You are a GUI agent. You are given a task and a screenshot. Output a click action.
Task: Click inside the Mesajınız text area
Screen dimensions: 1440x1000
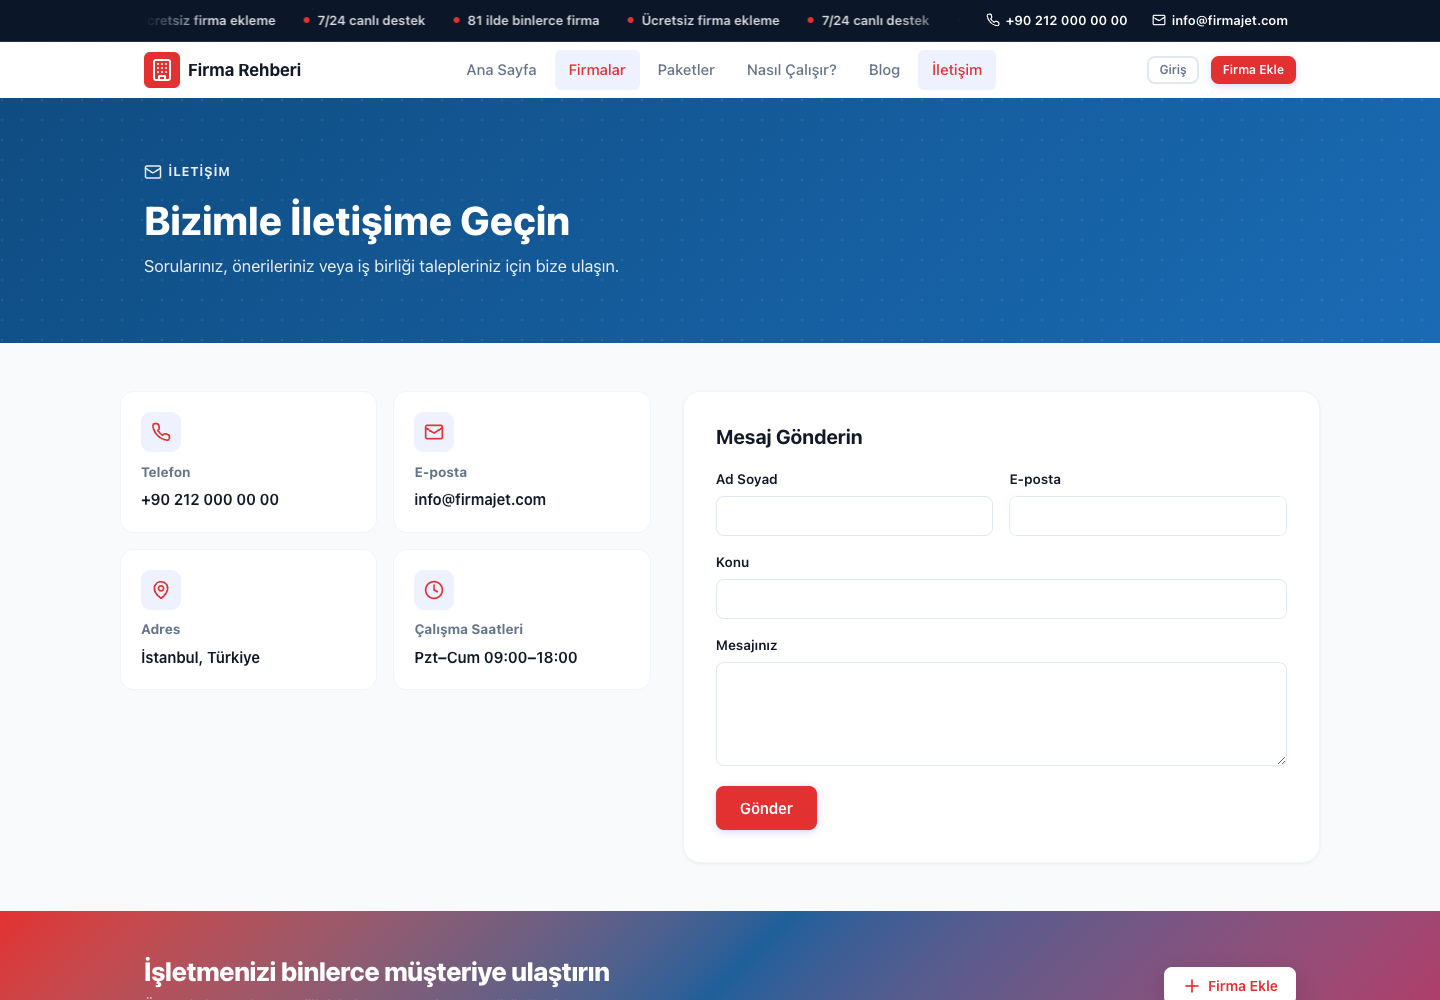[x=1001, y=714]
